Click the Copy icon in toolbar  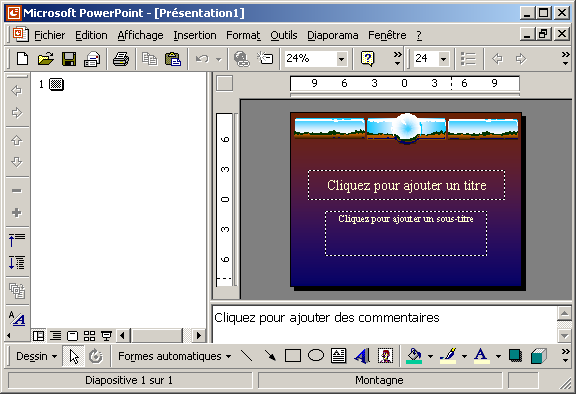point(150,59)
